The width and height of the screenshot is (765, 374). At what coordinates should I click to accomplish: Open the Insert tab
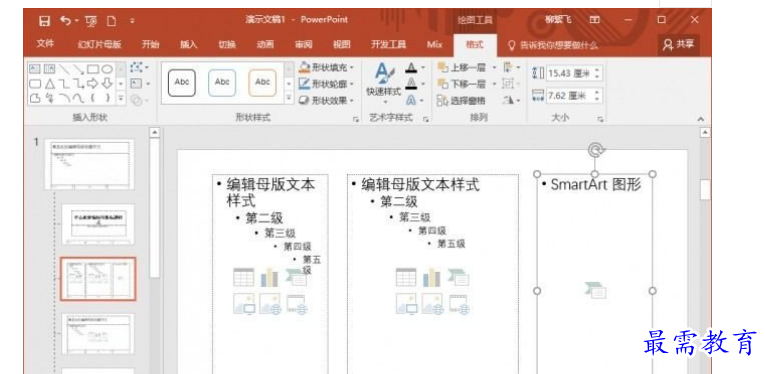click(x=189, y=44)
